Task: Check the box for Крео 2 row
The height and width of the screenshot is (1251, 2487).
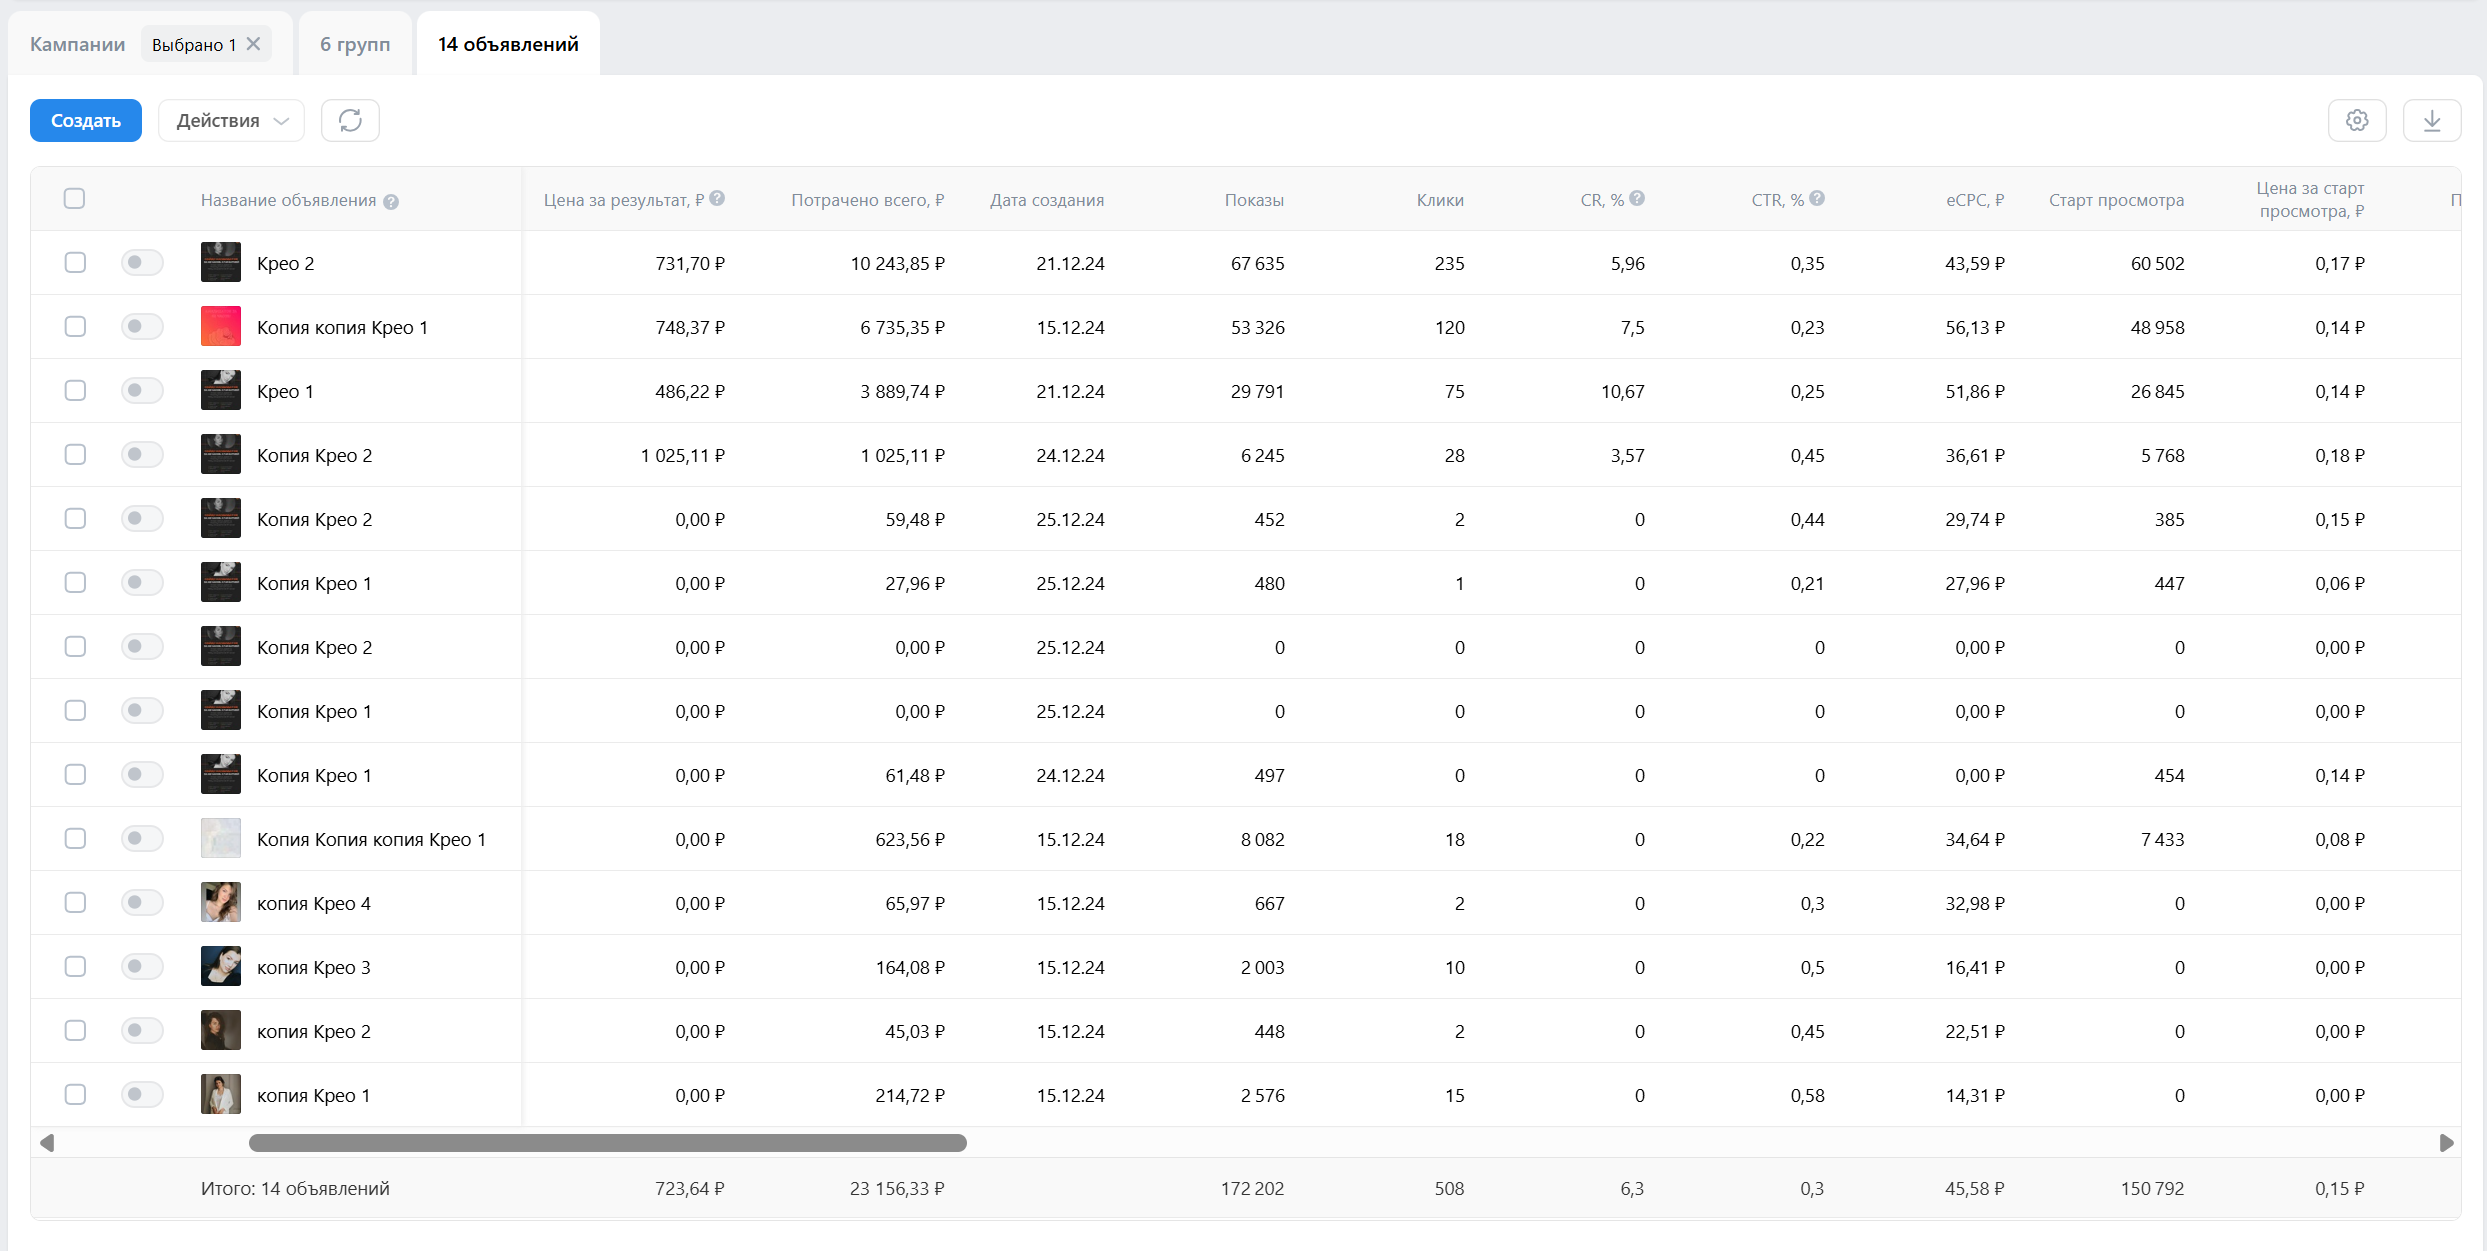Action: (75, 263)
